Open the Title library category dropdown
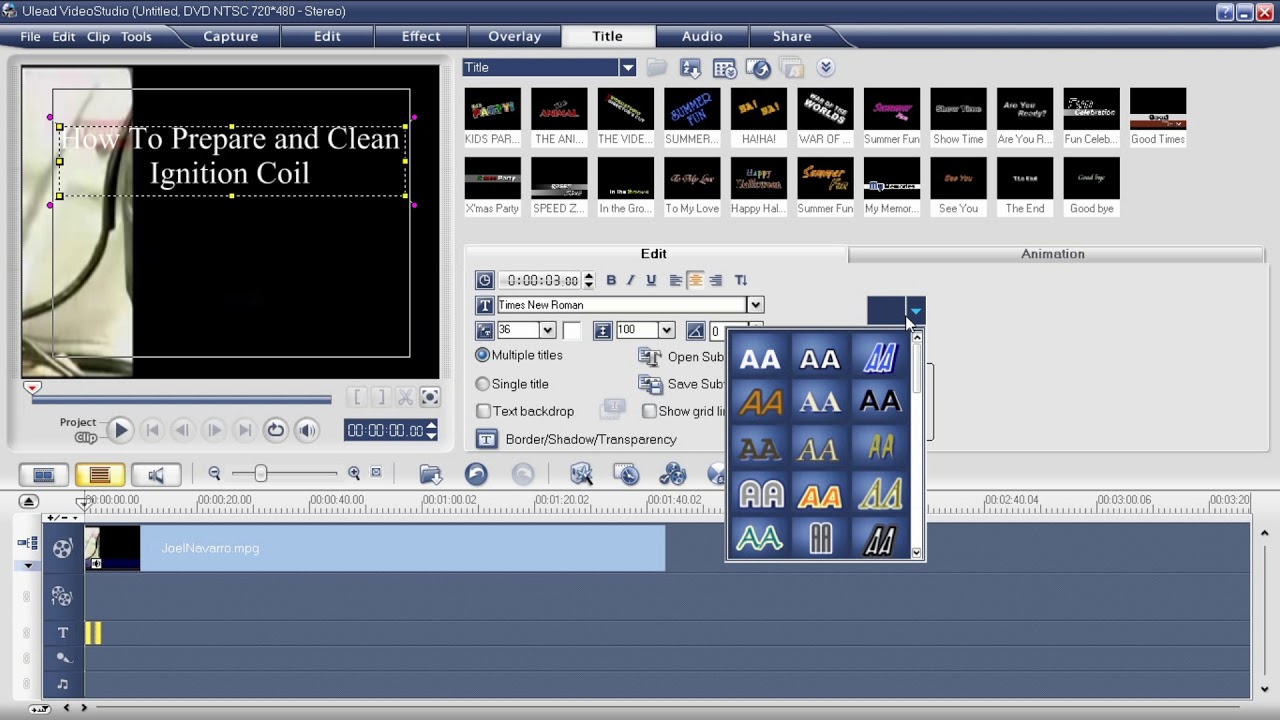Viewport: 1280px width, 720px height. (x=627, y=67)
